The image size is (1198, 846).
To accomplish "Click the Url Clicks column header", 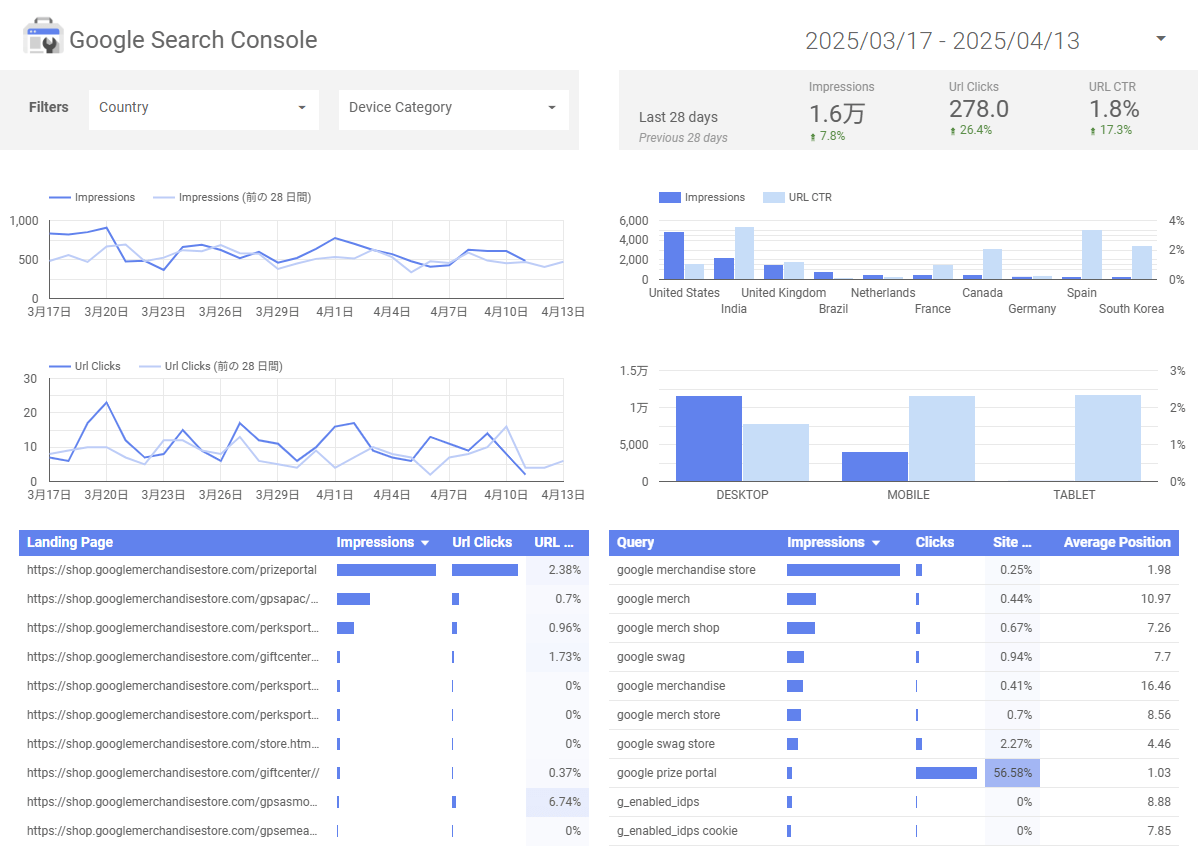I will click(x=482, y=543).
